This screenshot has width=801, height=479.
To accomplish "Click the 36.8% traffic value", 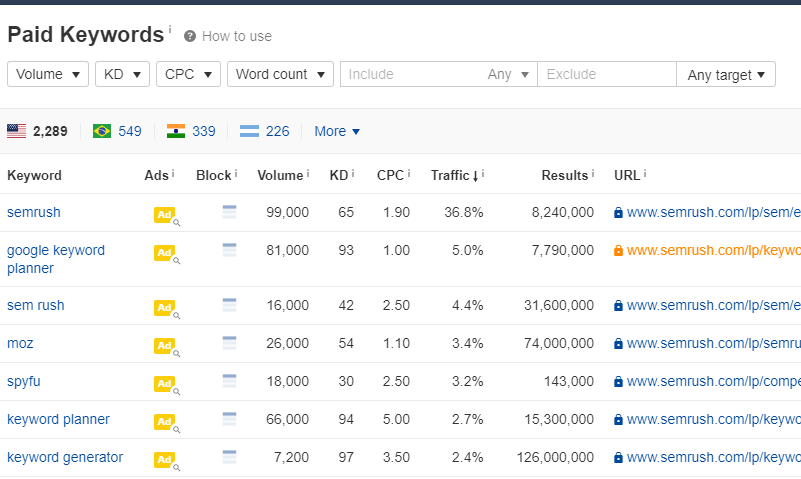I will (x=464, y=212).
